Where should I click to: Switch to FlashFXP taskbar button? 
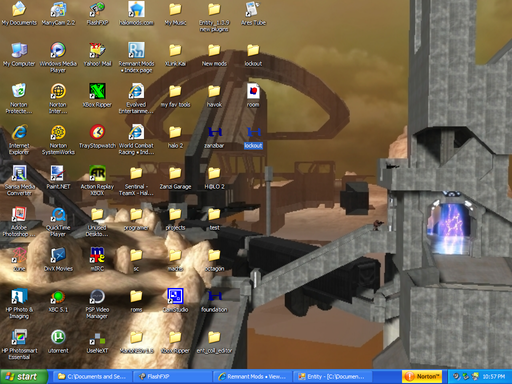pos(172,377)
